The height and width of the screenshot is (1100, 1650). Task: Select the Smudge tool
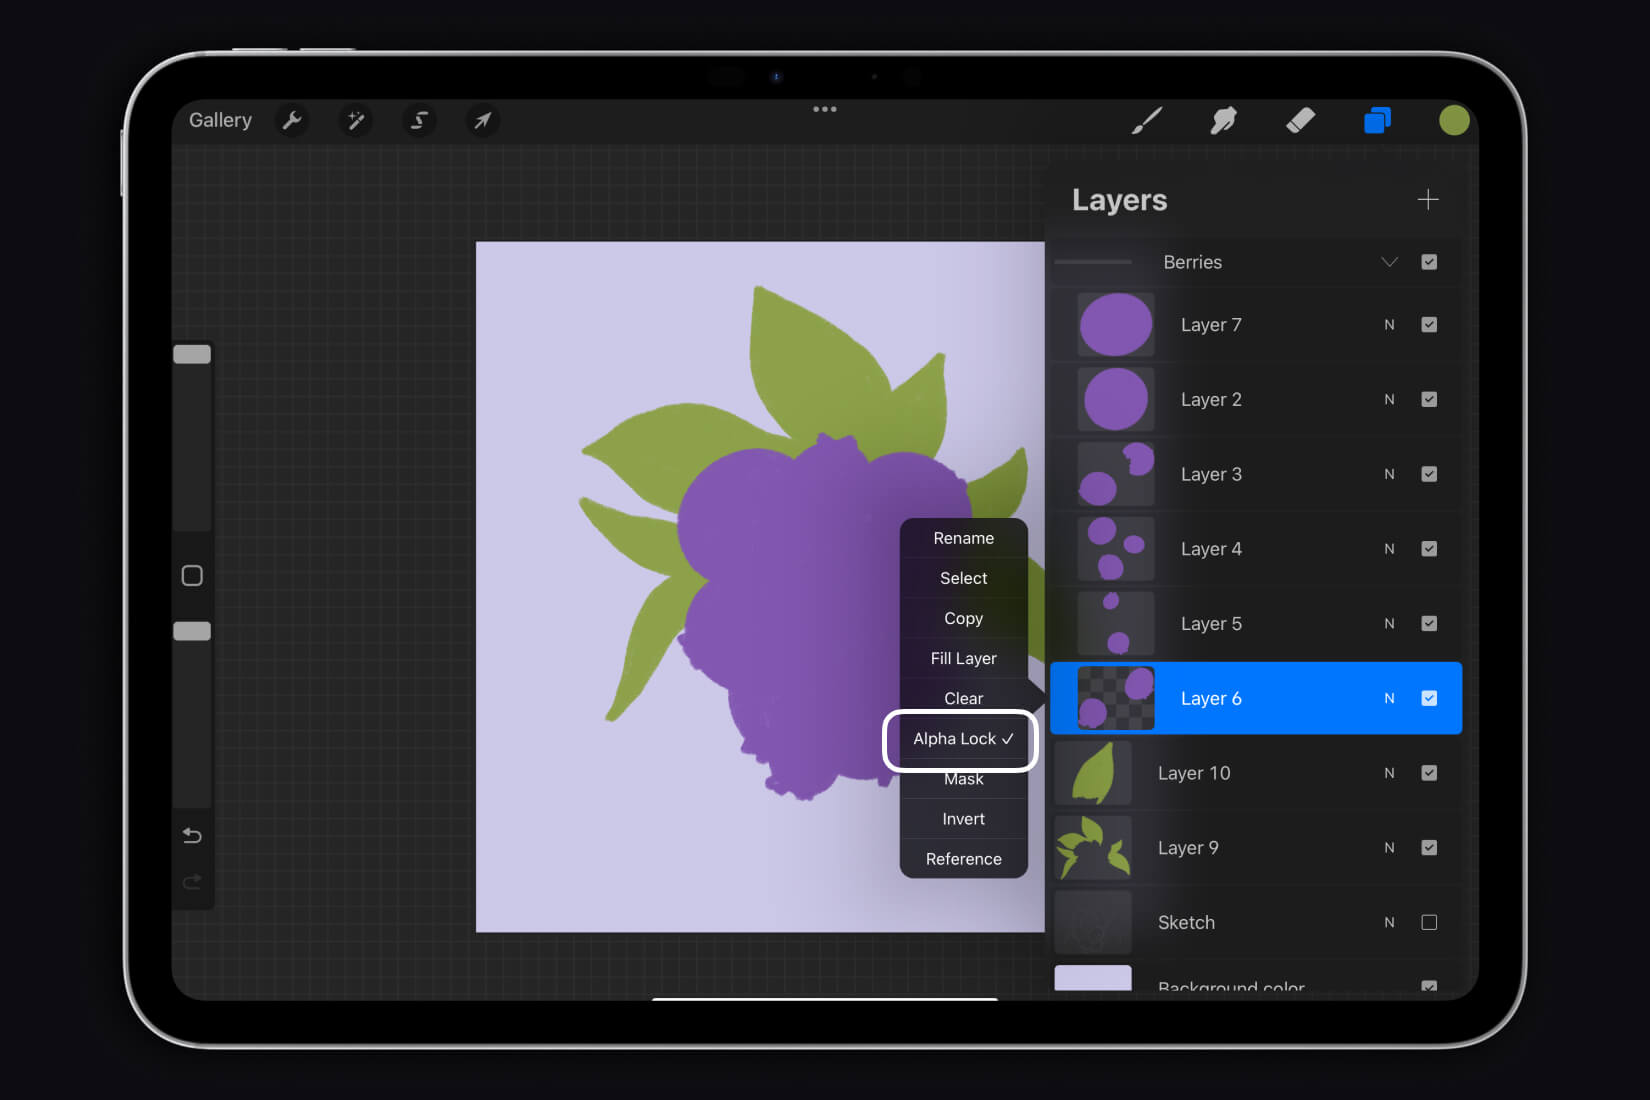coord(1223,121)
